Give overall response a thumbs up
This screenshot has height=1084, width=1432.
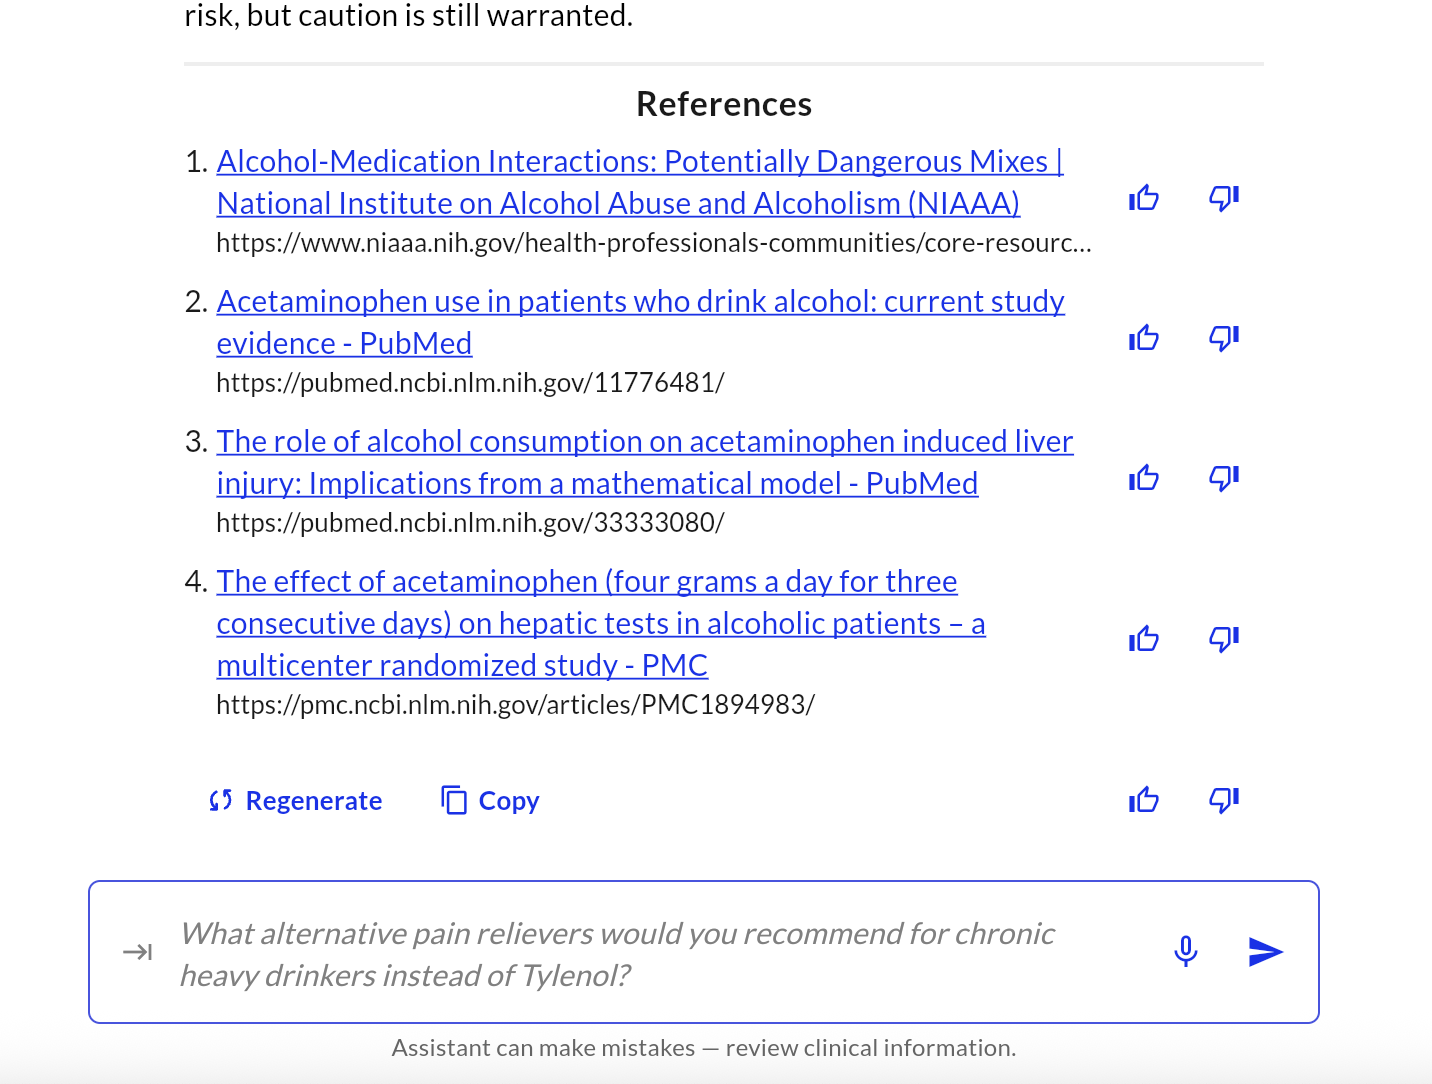pos(1143,800)
